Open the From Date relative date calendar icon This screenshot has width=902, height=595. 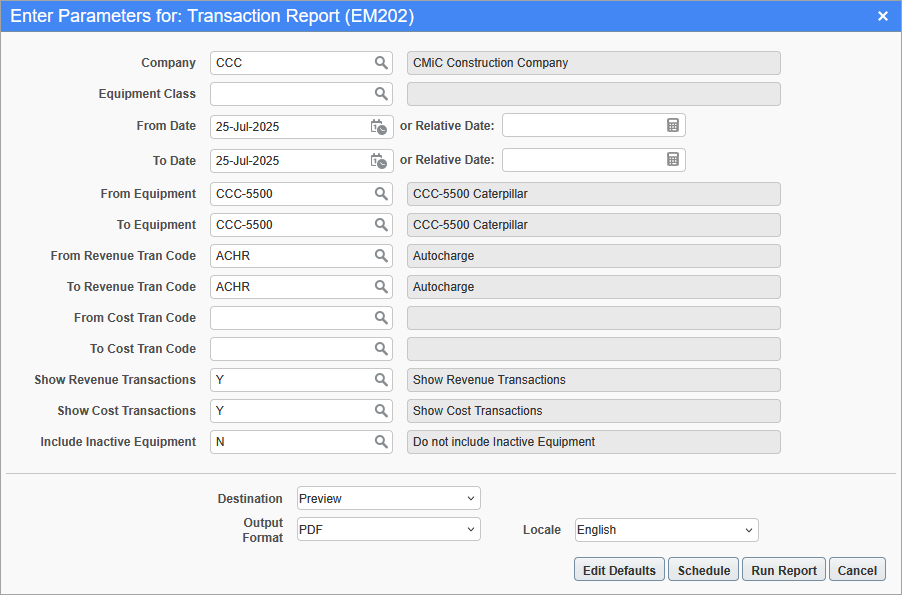point(674,125)
